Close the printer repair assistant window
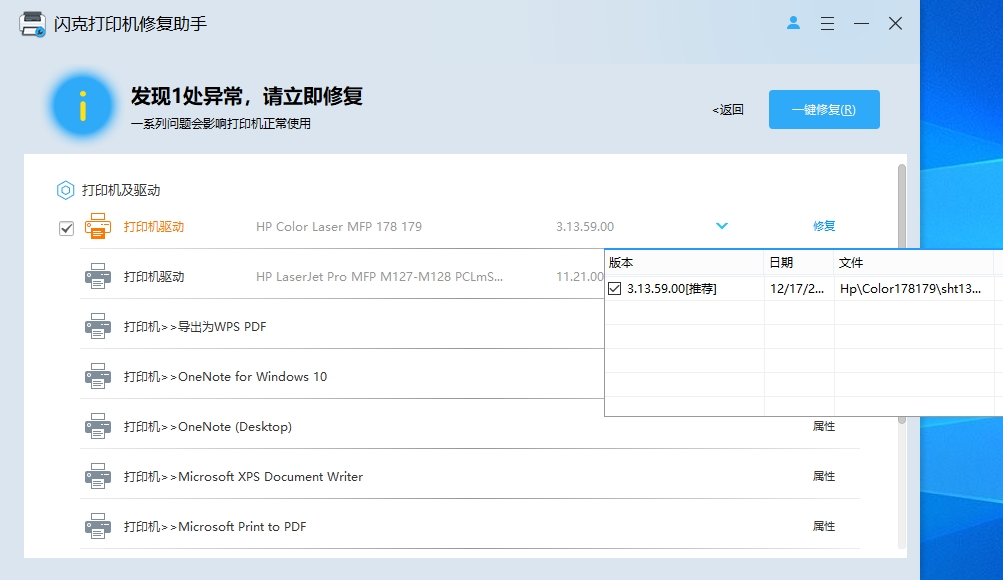Viewport: 1003px width, 580px height. coord(896,24)
